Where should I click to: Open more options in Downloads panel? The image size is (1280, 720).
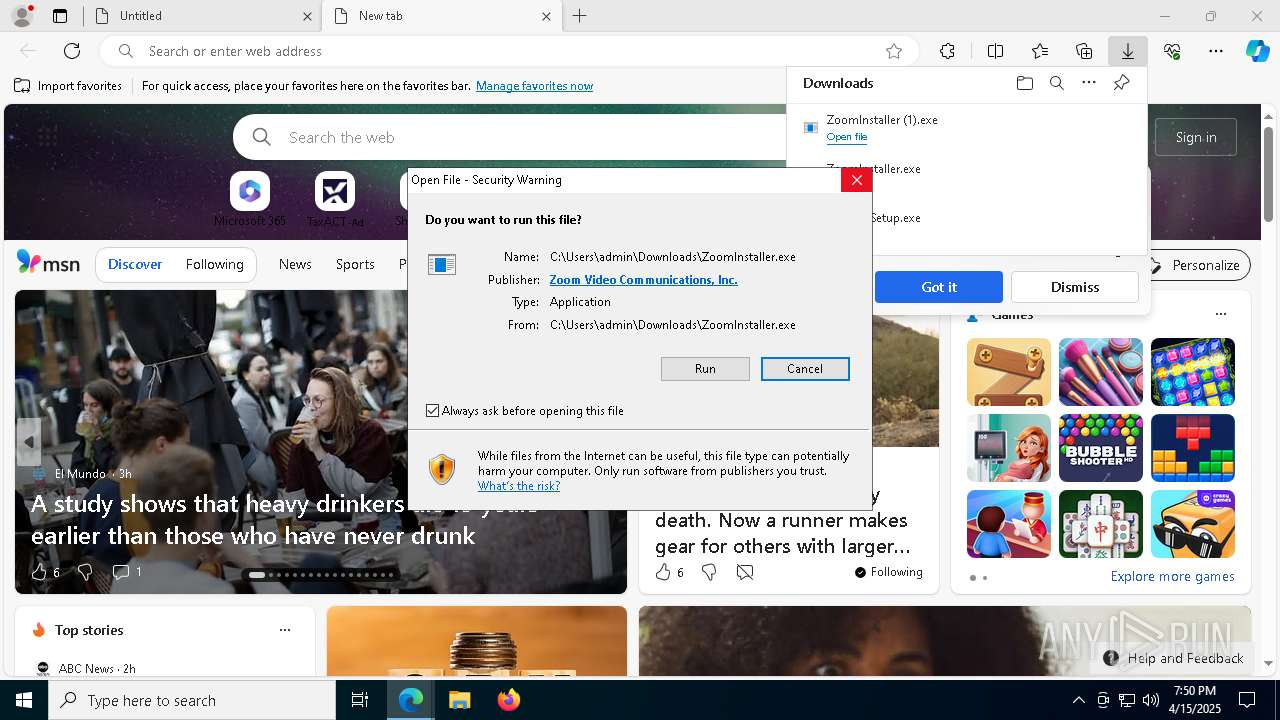(1089, 83)
